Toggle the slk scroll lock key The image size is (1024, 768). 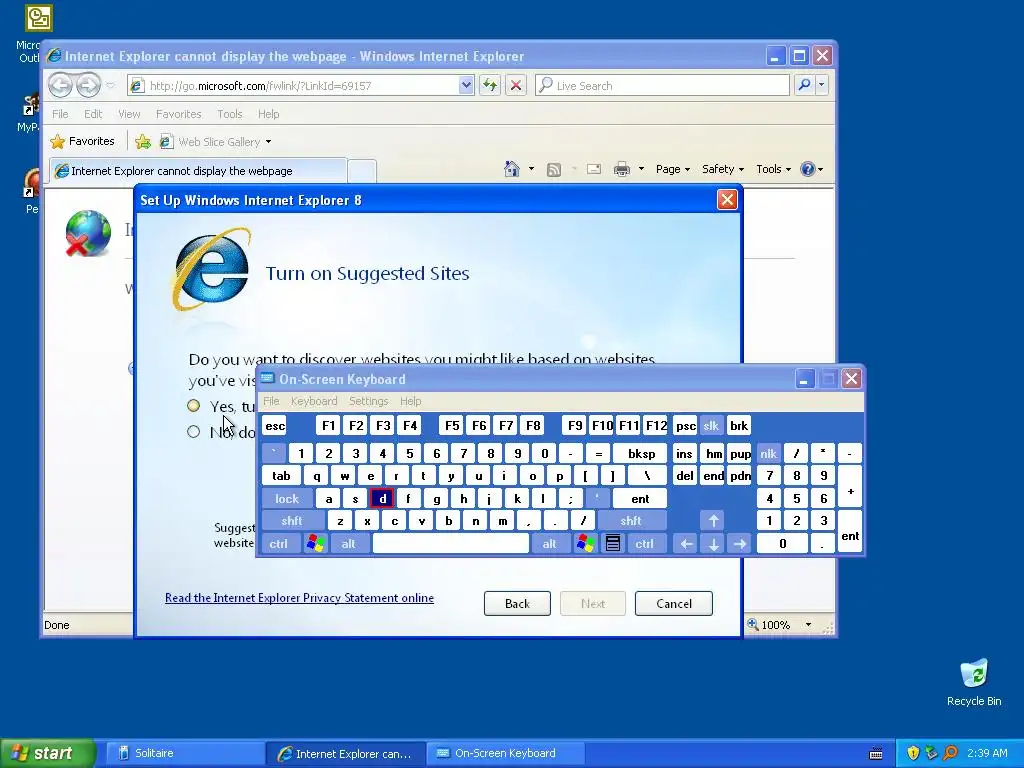click(x=711, y=426)
